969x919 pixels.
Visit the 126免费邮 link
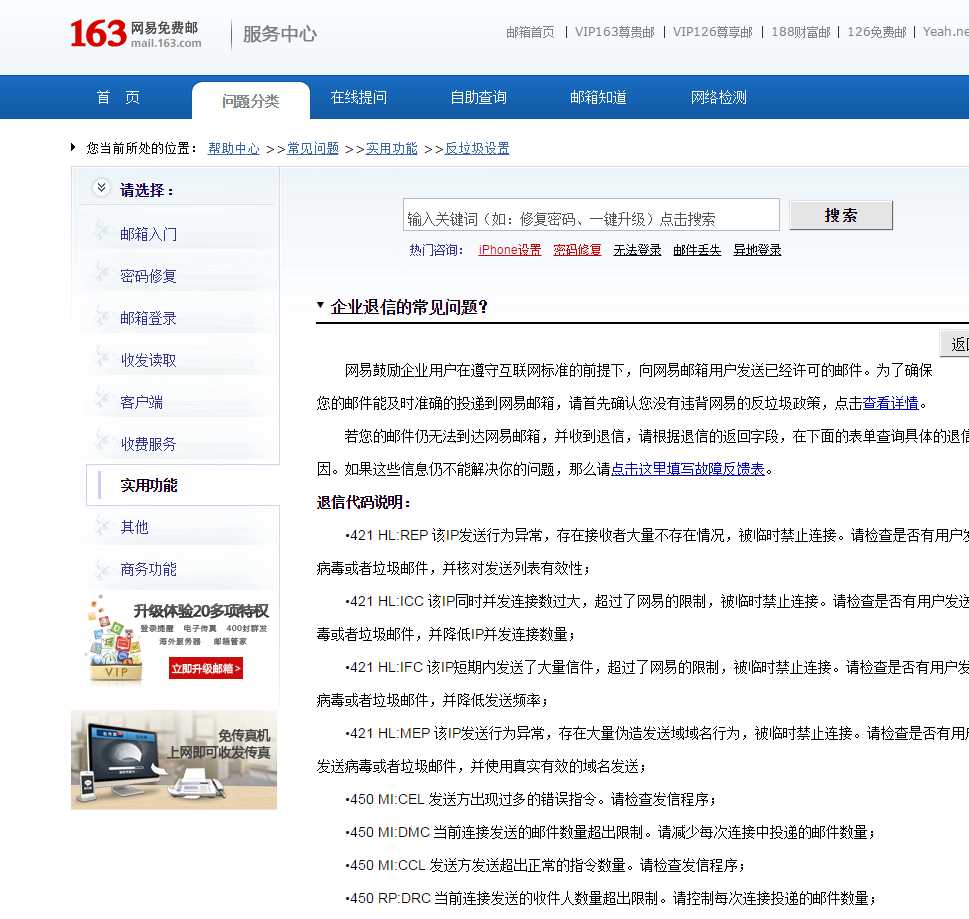pos(876,32)
